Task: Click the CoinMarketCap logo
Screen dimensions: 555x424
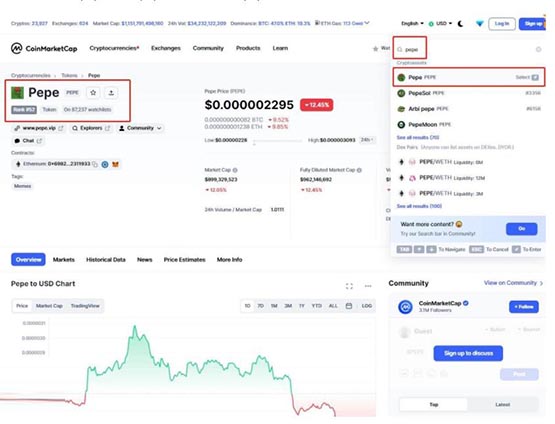Action: click(x=44, y=48)
